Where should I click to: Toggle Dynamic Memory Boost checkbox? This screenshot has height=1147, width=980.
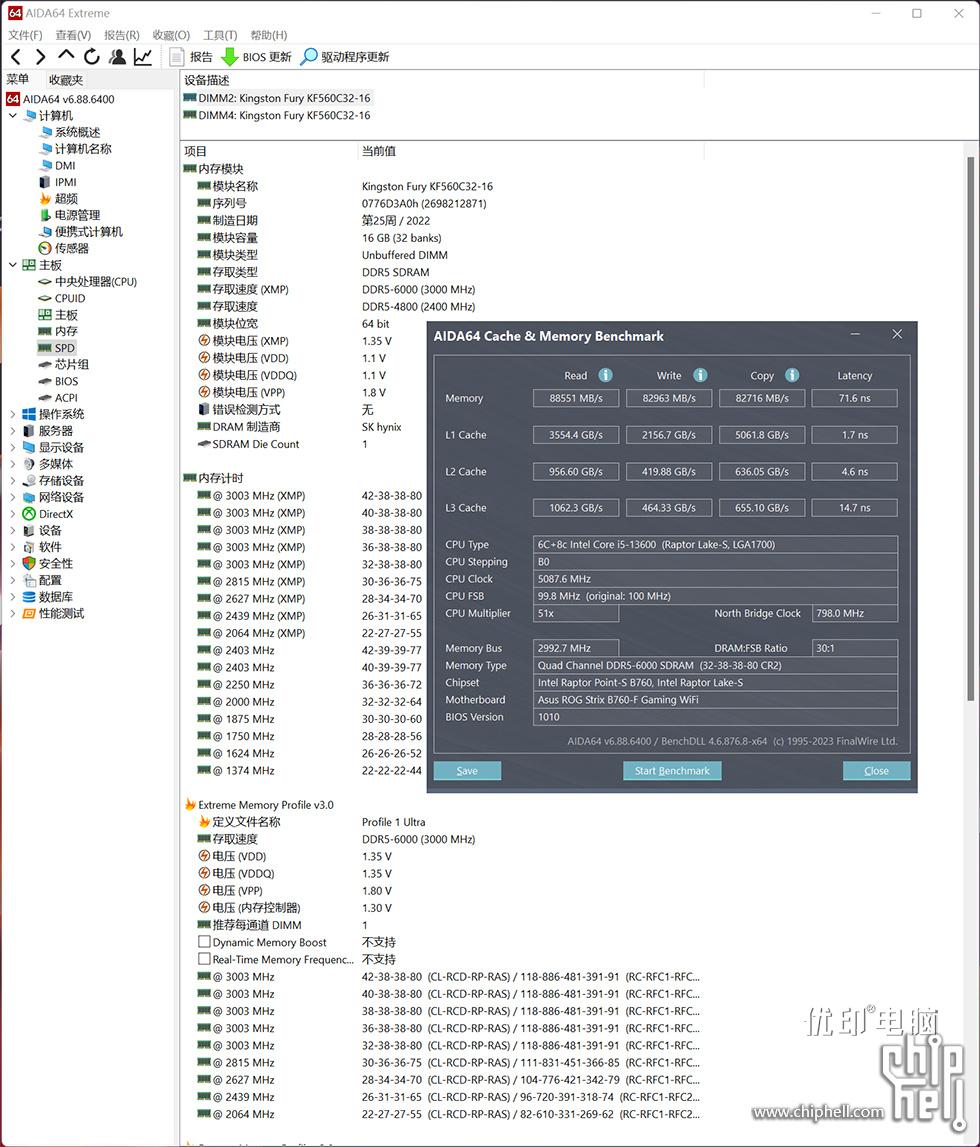click(x=205, y=941)
